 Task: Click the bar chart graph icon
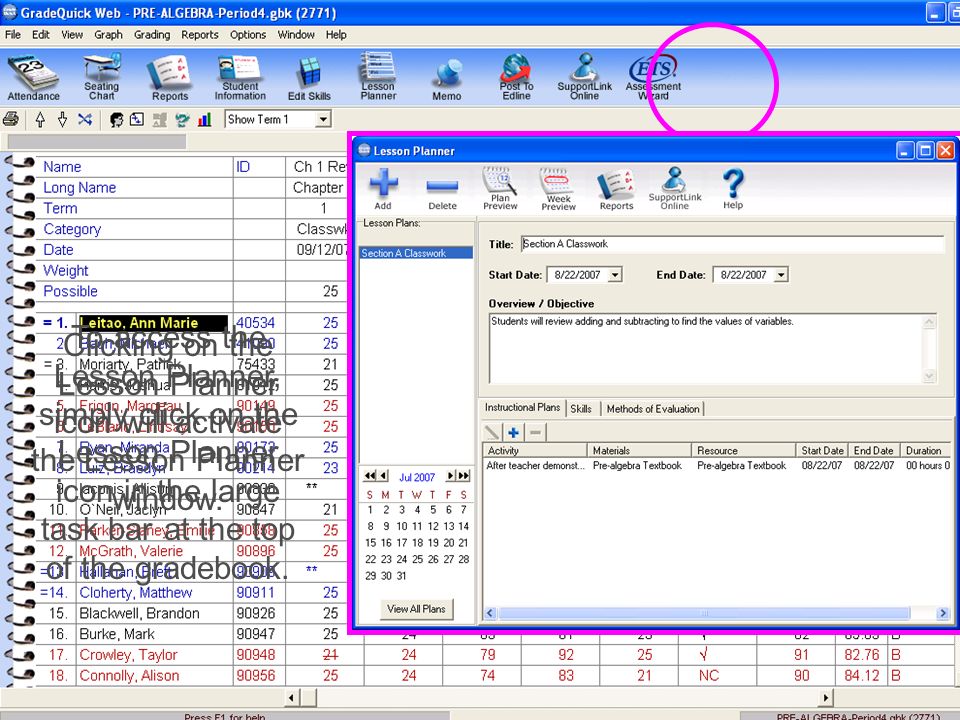click(x=204, y=119)
